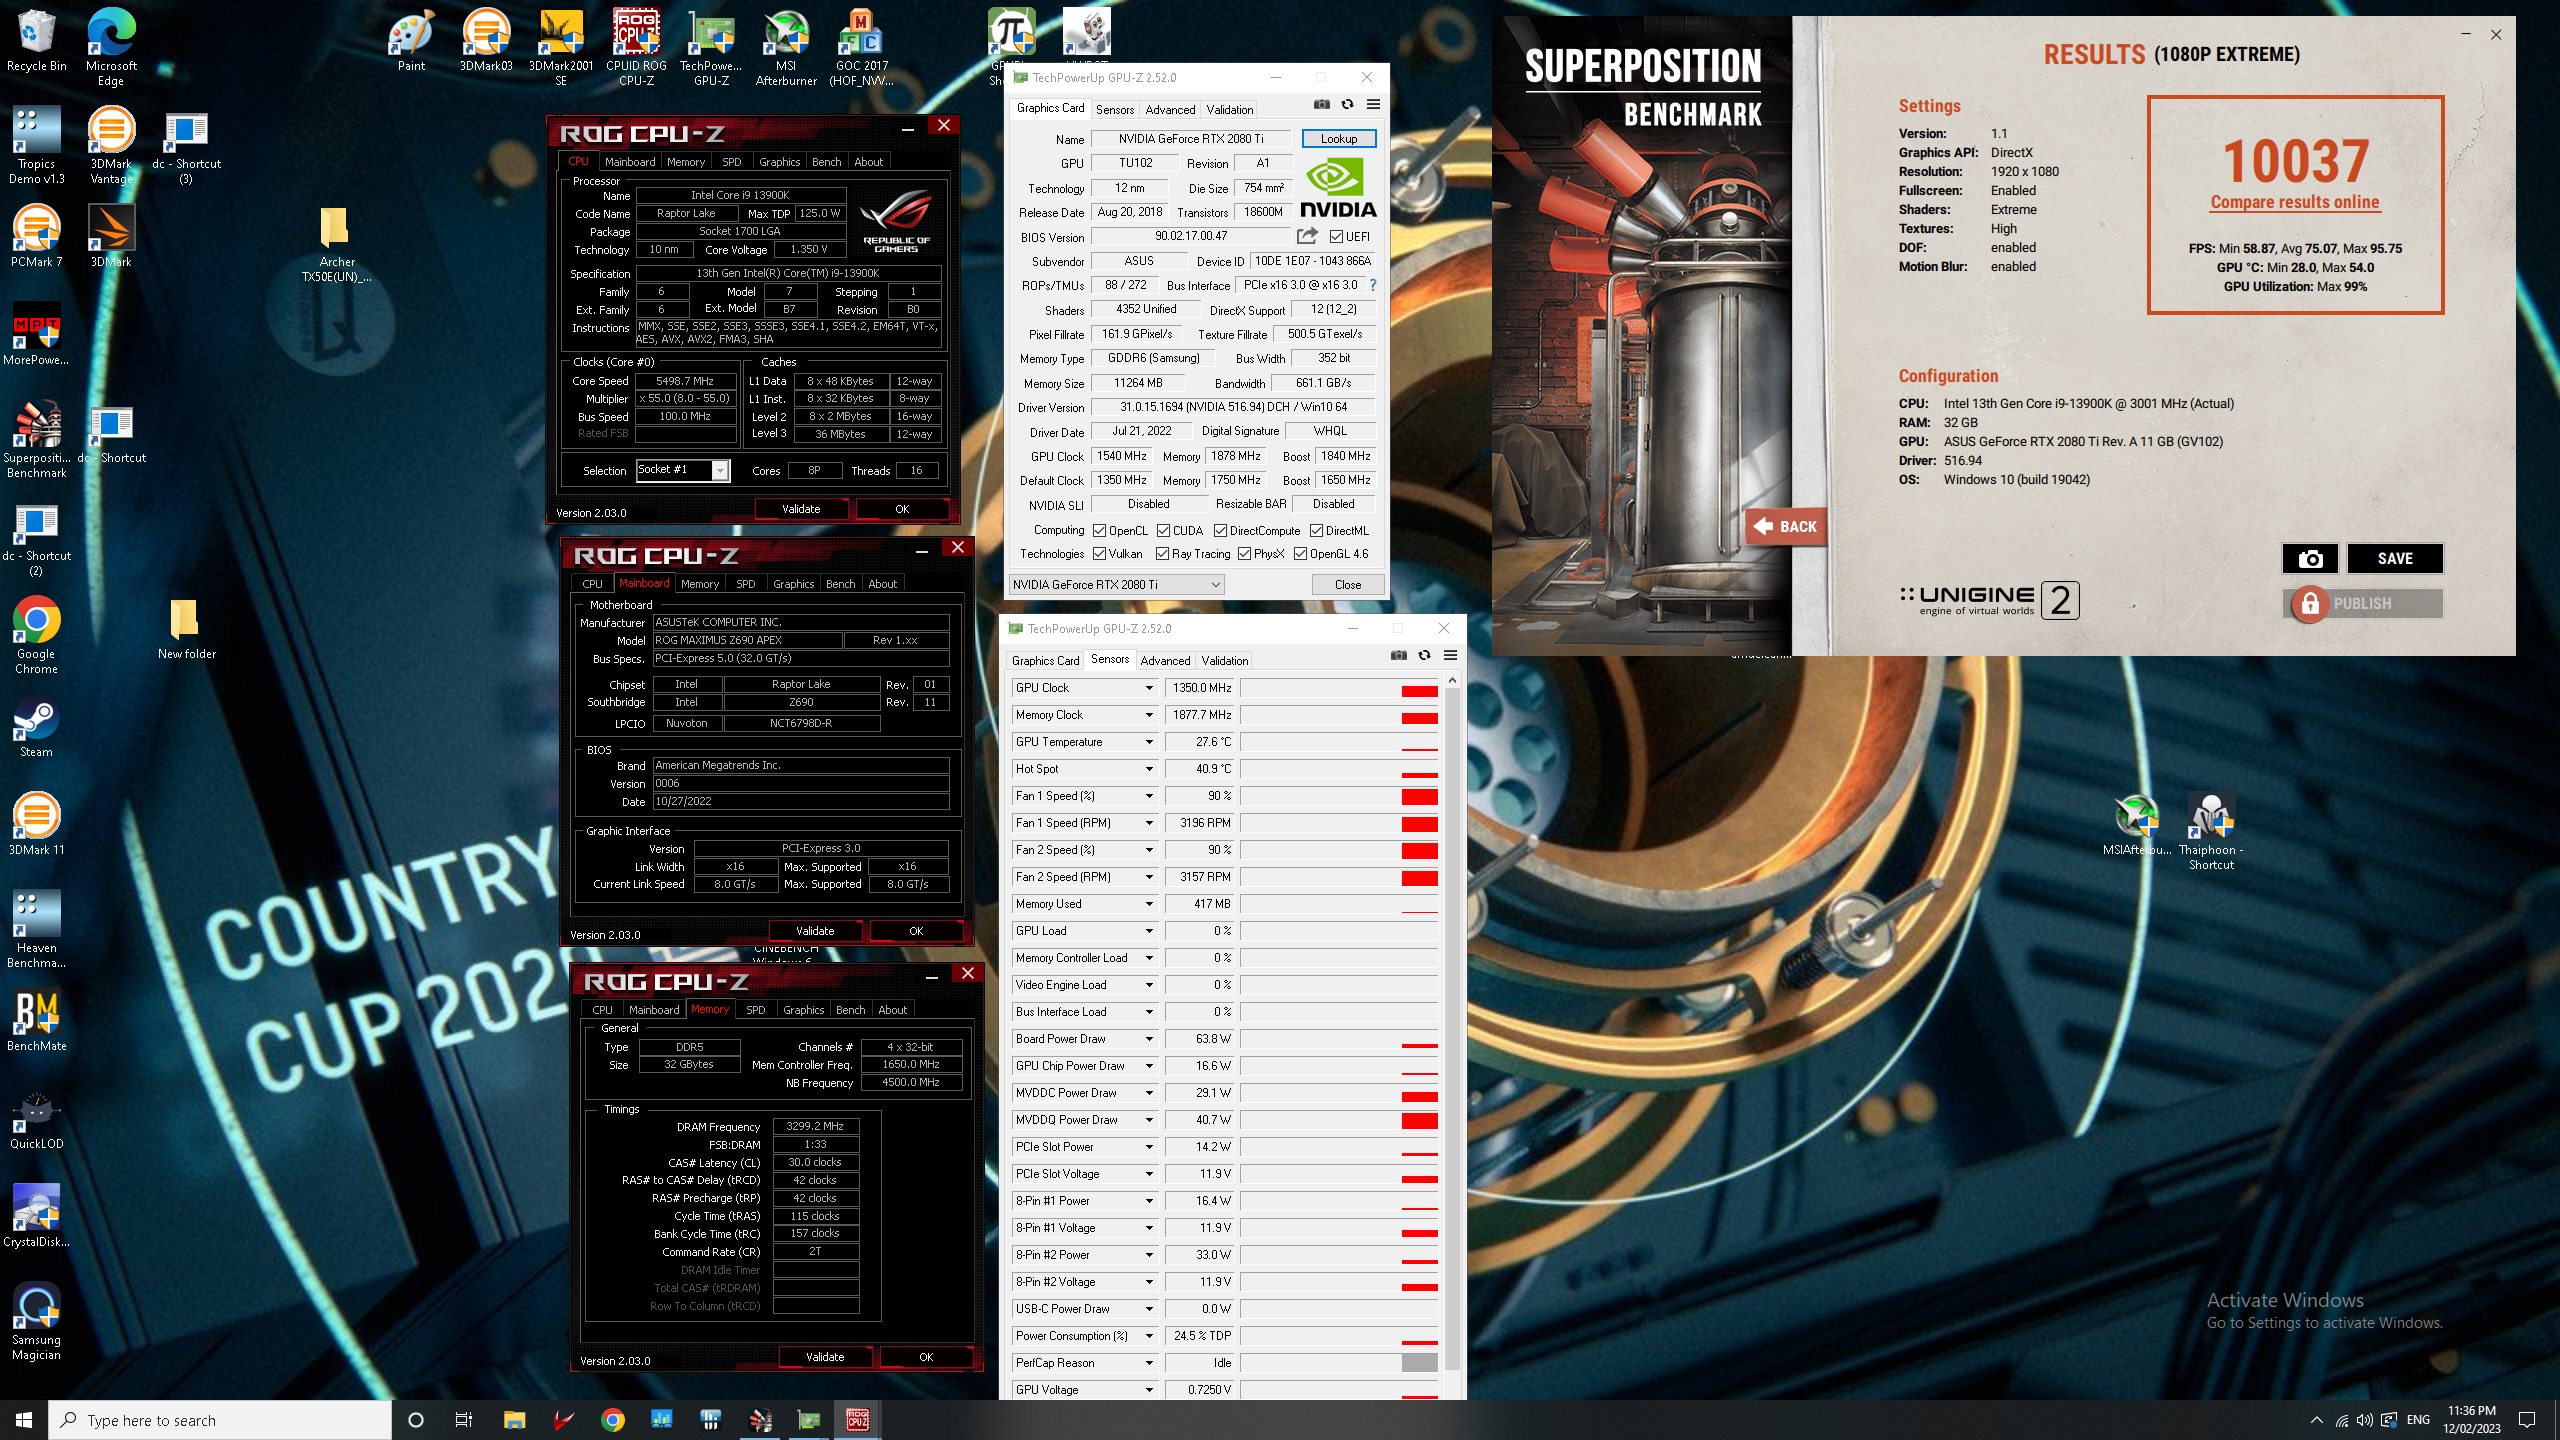Open Samsung Magician desktop icon
The height and width of the screenshot is (1440, 2560).
pyautogui.click(x=36, y=1321)
